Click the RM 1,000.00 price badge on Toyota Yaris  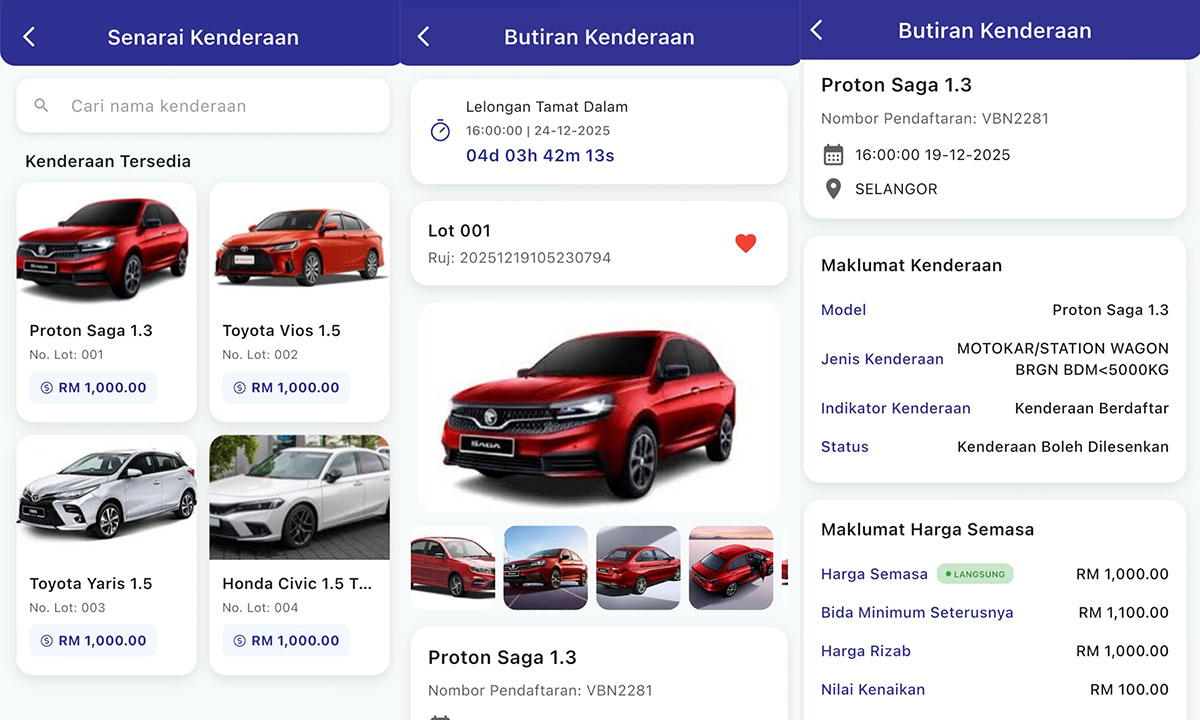pyautogui.click(x=93, y=640)
